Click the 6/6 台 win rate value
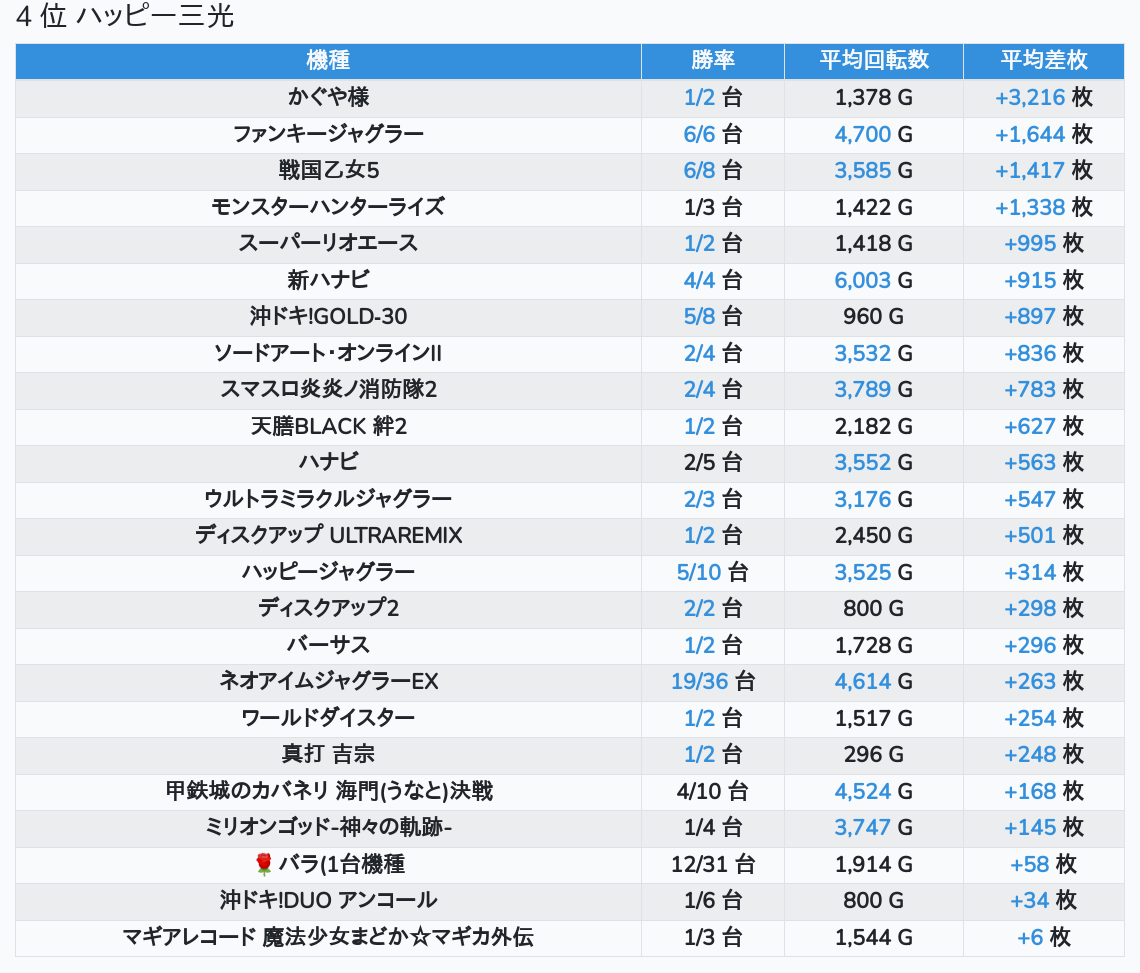The image size is (1140, 973). click(x=712, y=135)
